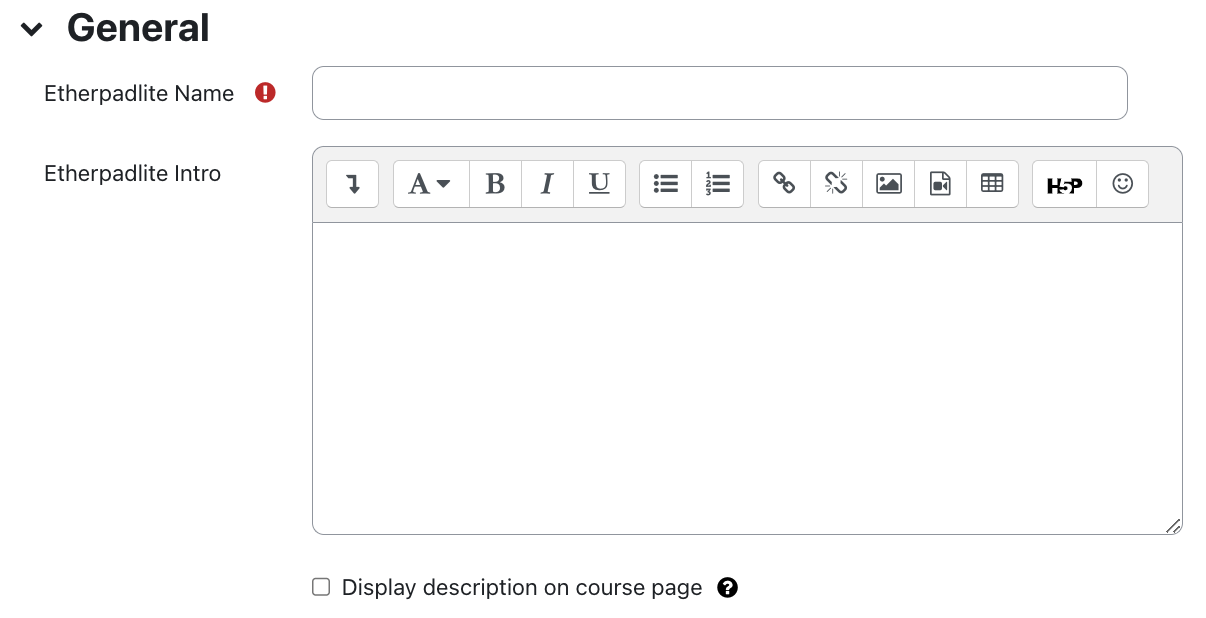1206x618 pixels.
Task: Click inside the Etherpadlite Intro text area
Action: [x=746, y=378]
